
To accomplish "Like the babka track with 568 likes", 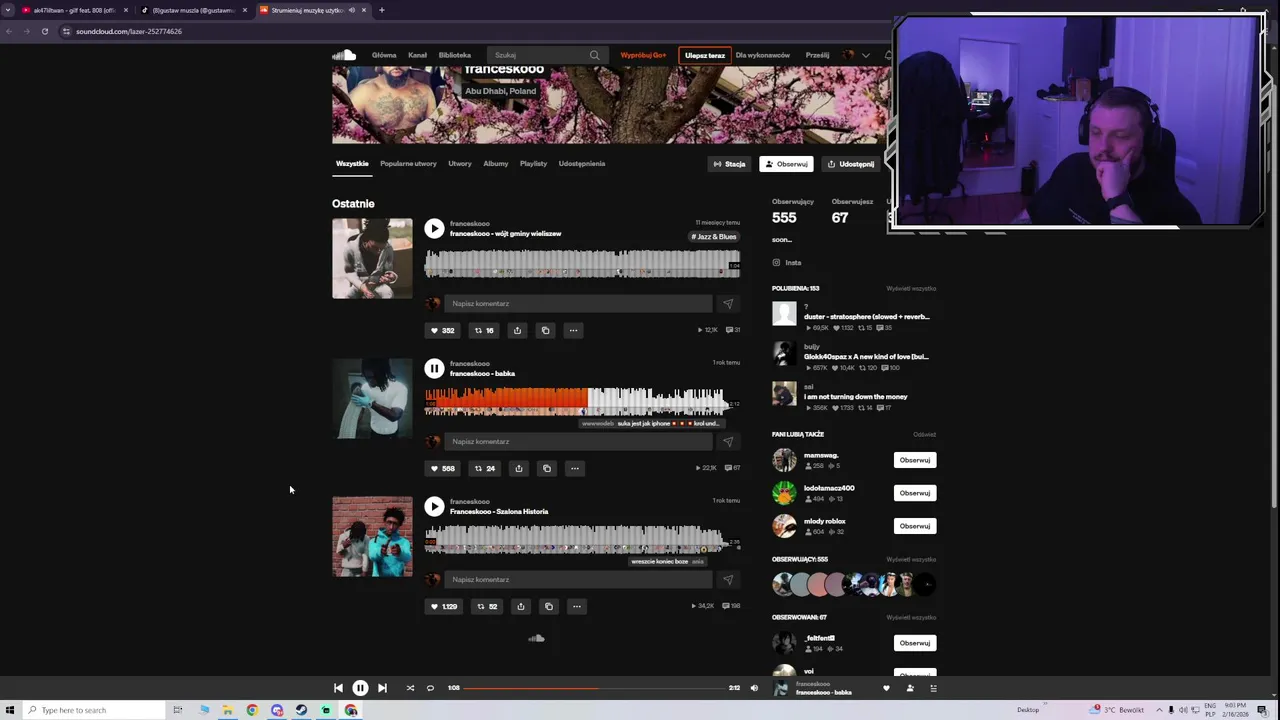I will [x=442, y=468].
